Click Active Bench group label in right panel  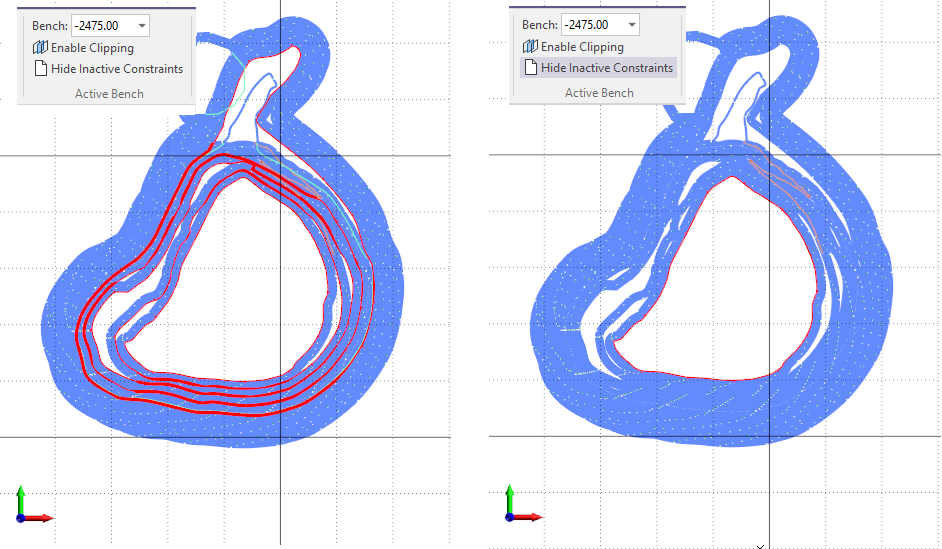pos(599,93)
